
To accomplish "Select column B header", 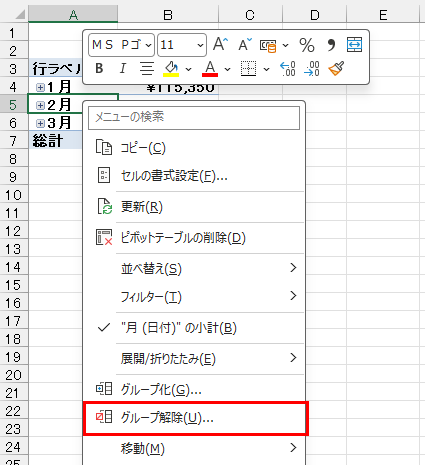I will [x=168, y=15].
